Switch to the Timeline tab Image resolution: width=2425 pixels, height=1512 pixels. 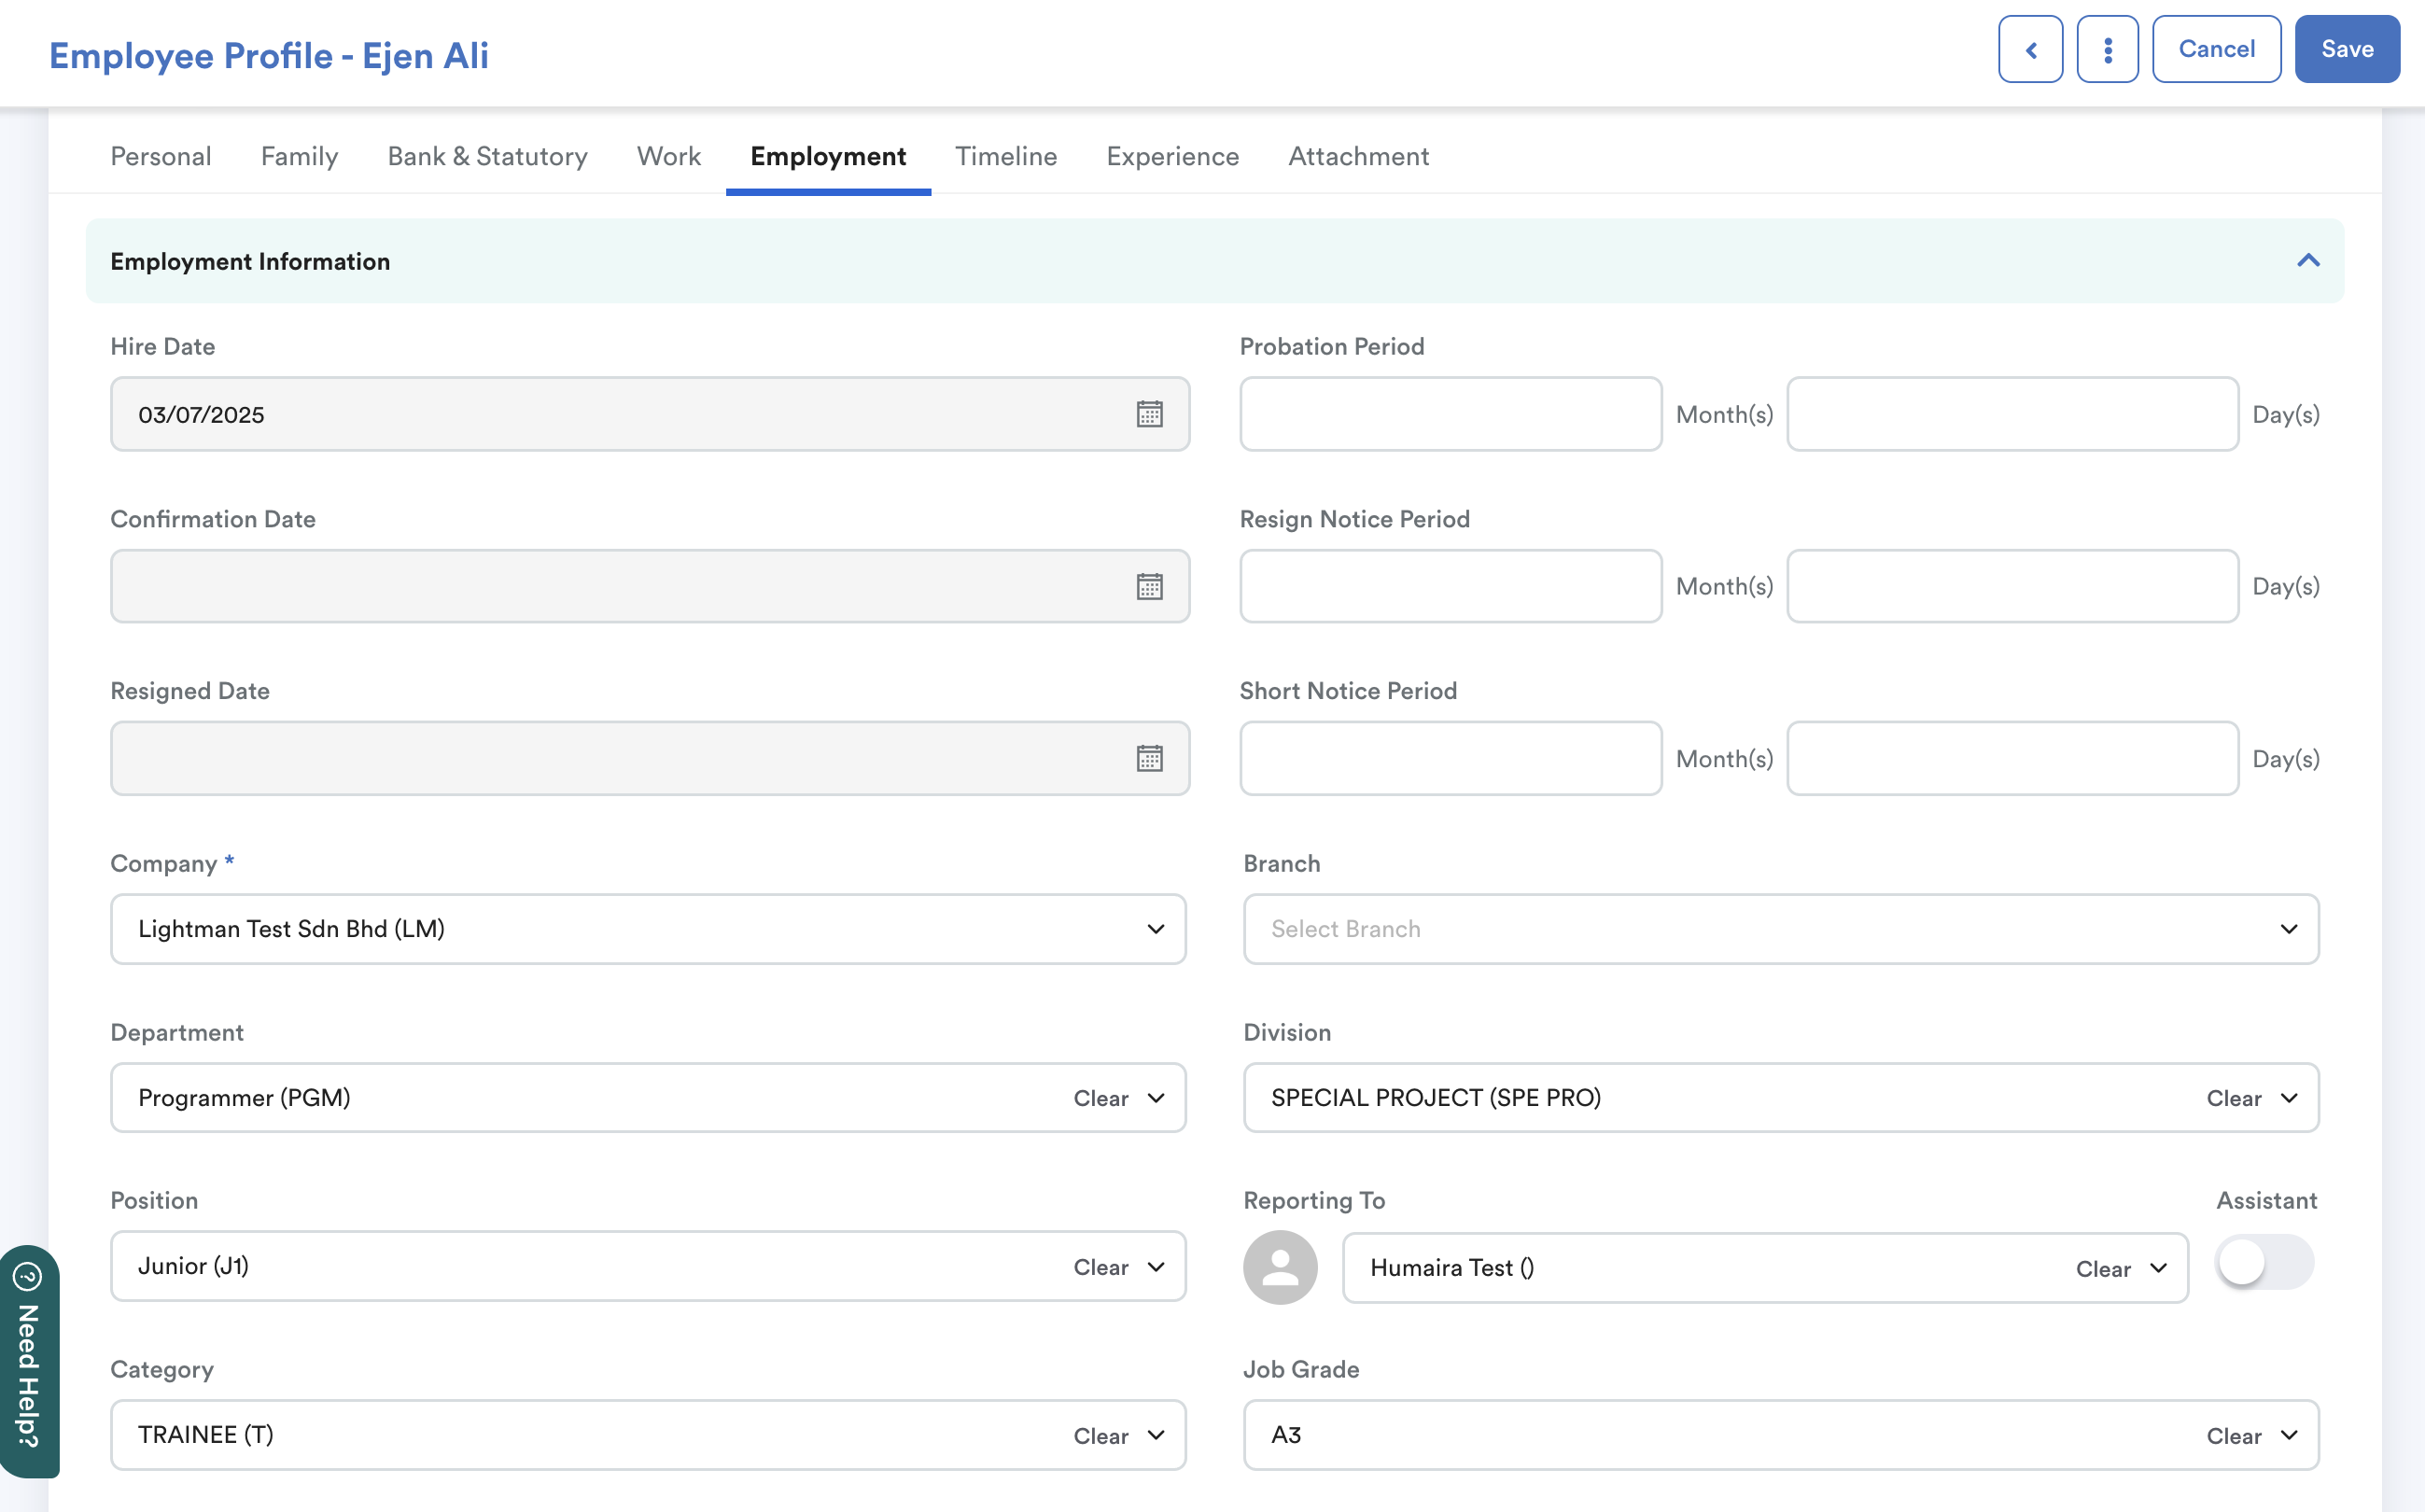[x=1005, y=156]
